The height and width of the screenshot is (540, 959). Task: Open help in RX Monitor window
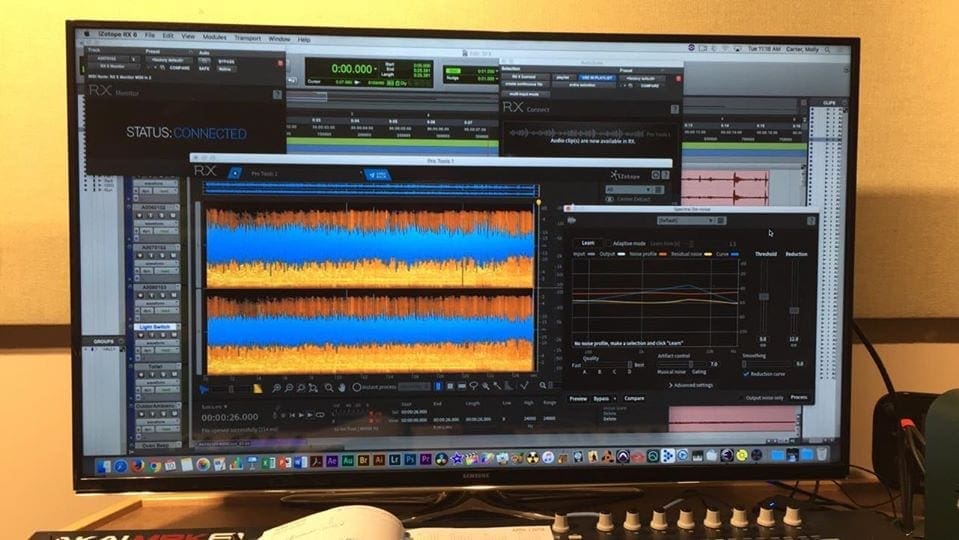pyautogui.click(x=277, y=94)
